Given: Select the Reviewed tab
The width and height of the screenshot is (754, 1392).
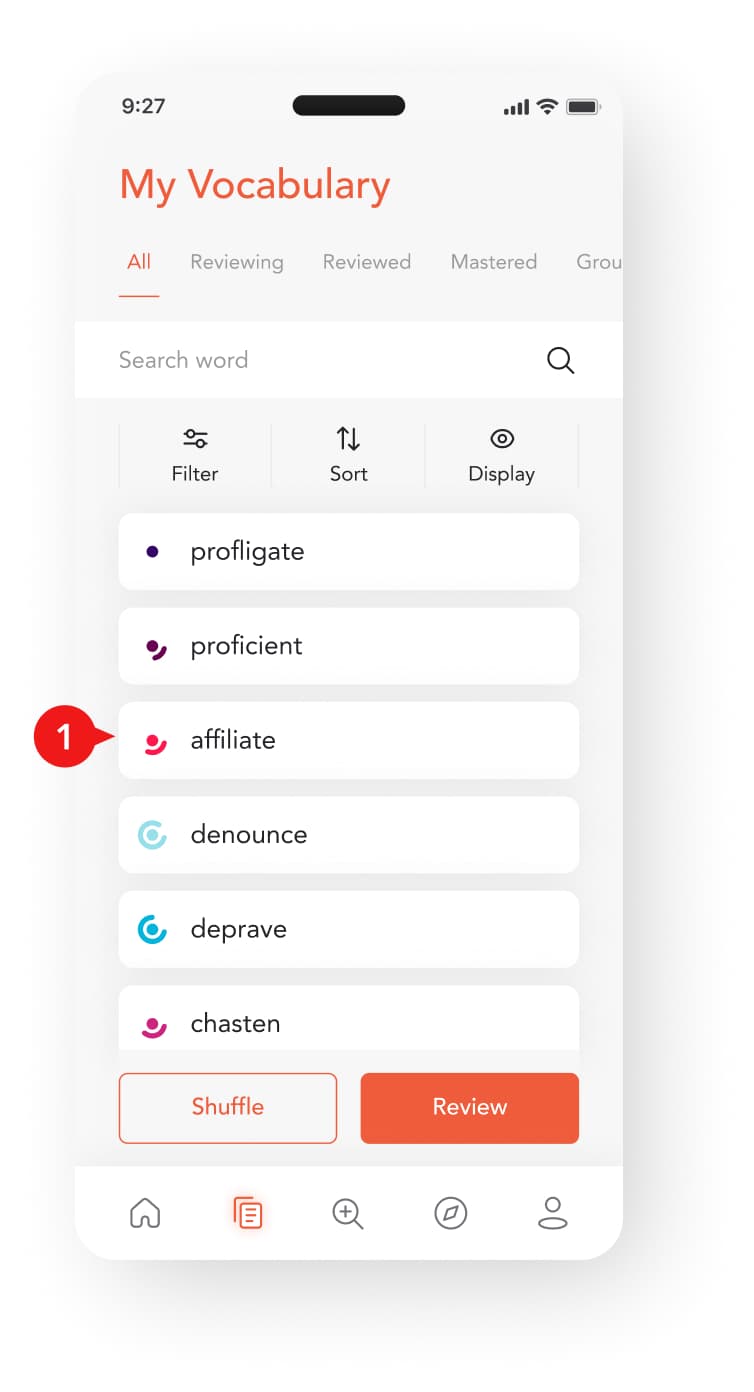Looking at the screenshot, I should [x=366, y=262].
